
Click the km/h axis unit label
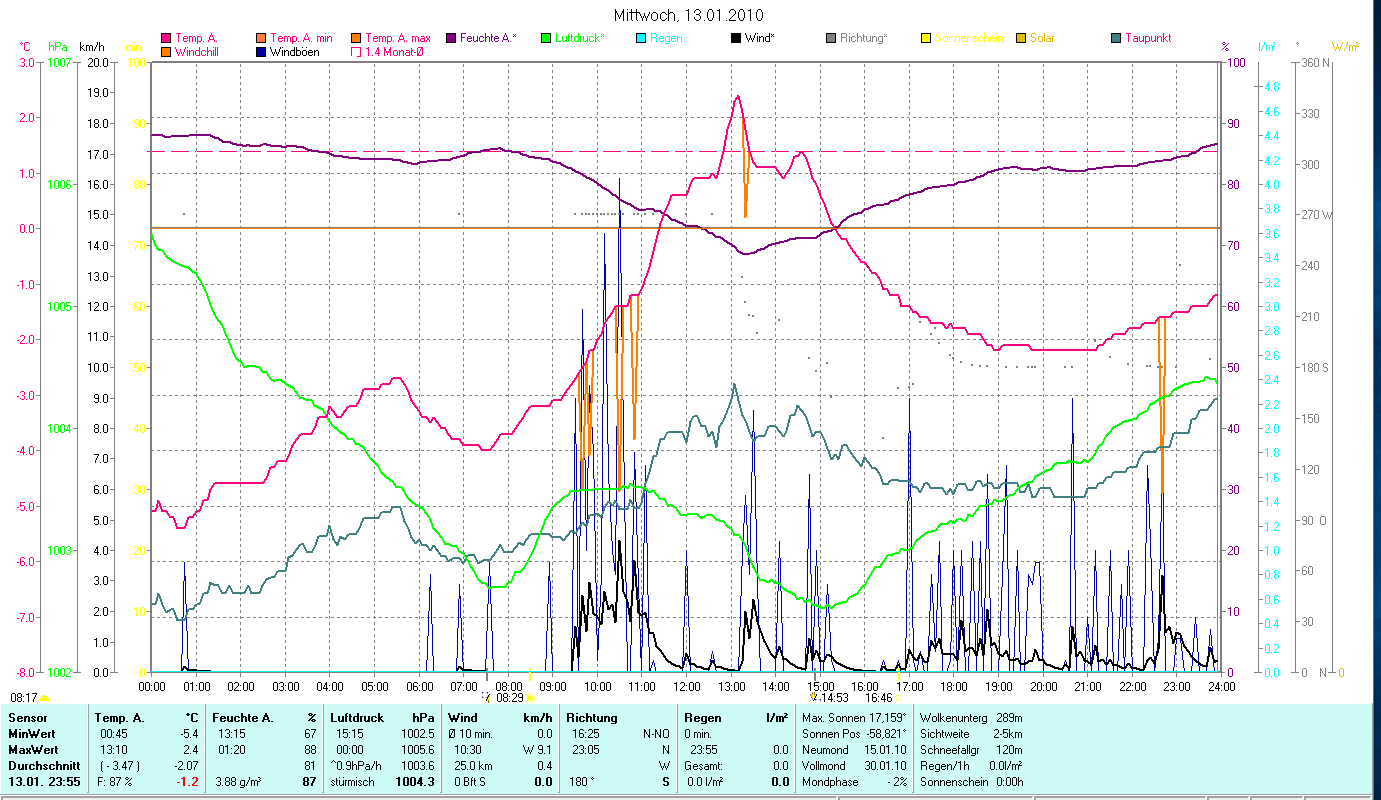(91, 47)
